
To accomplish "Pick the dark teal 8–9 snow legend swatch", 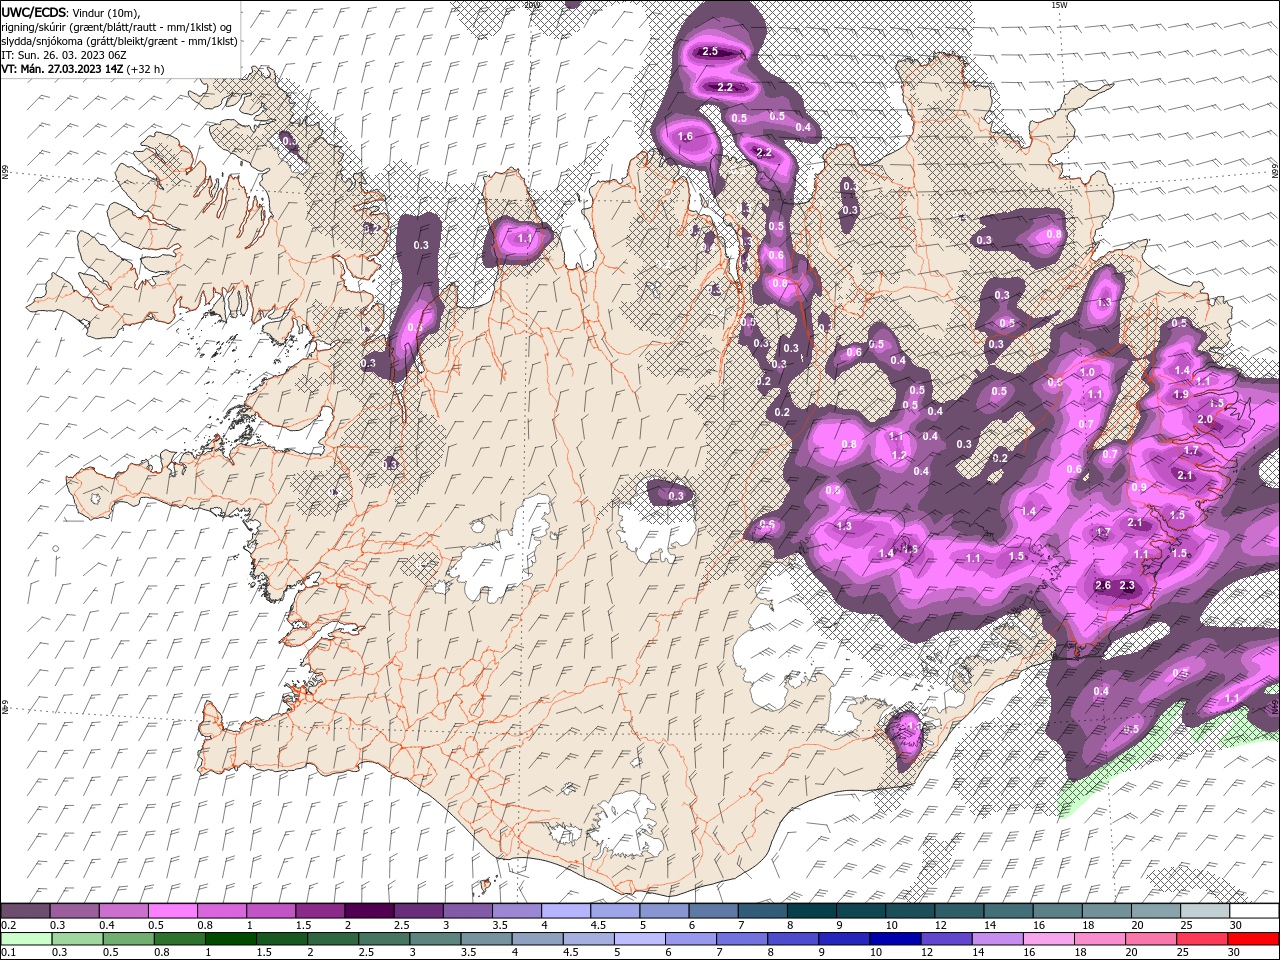I will [811, 911].
